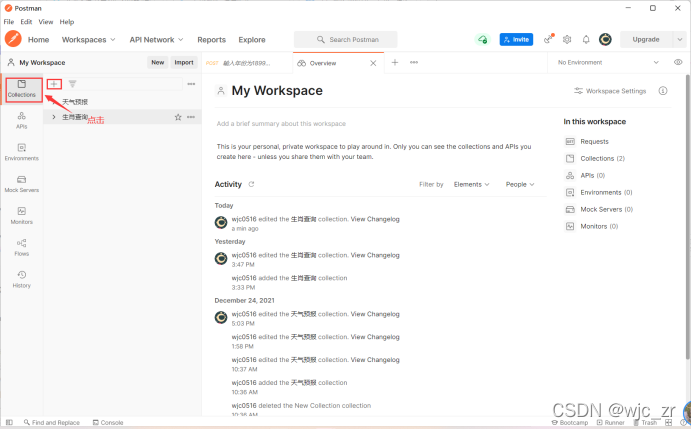
Task: Click the environment quick look eye icon
Action: point(678,62)
